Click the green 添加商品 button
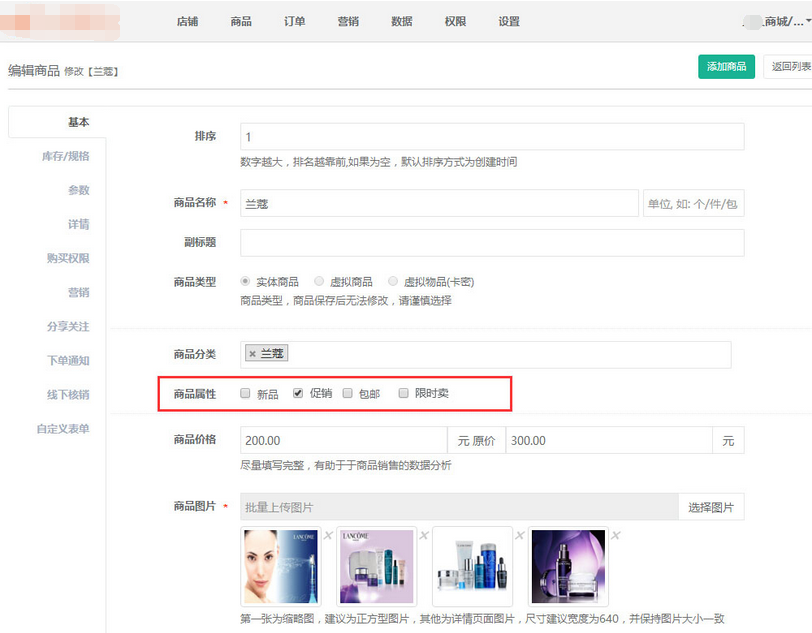The height and width of the screenshot is (633, 812). point(726,67)
